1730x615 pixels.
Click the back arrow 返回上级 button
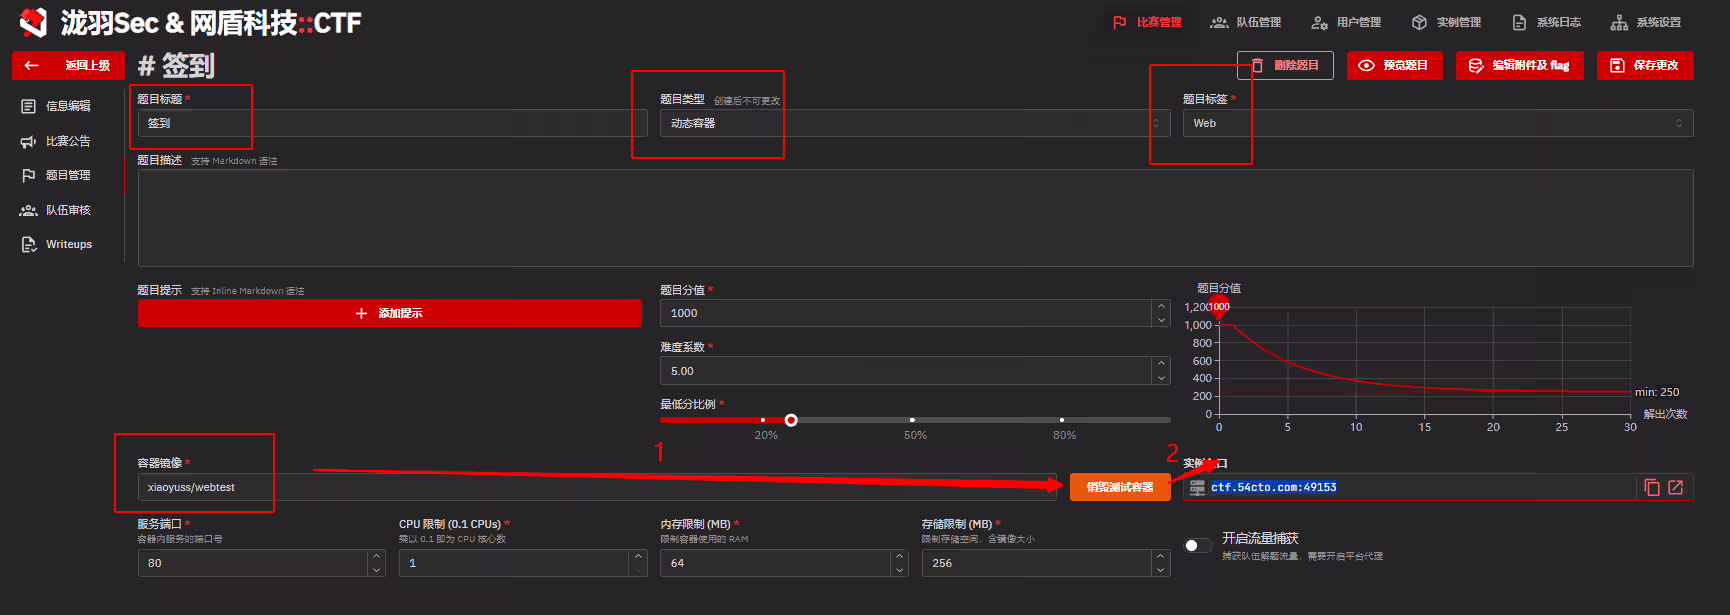click(x=68, y=65)
